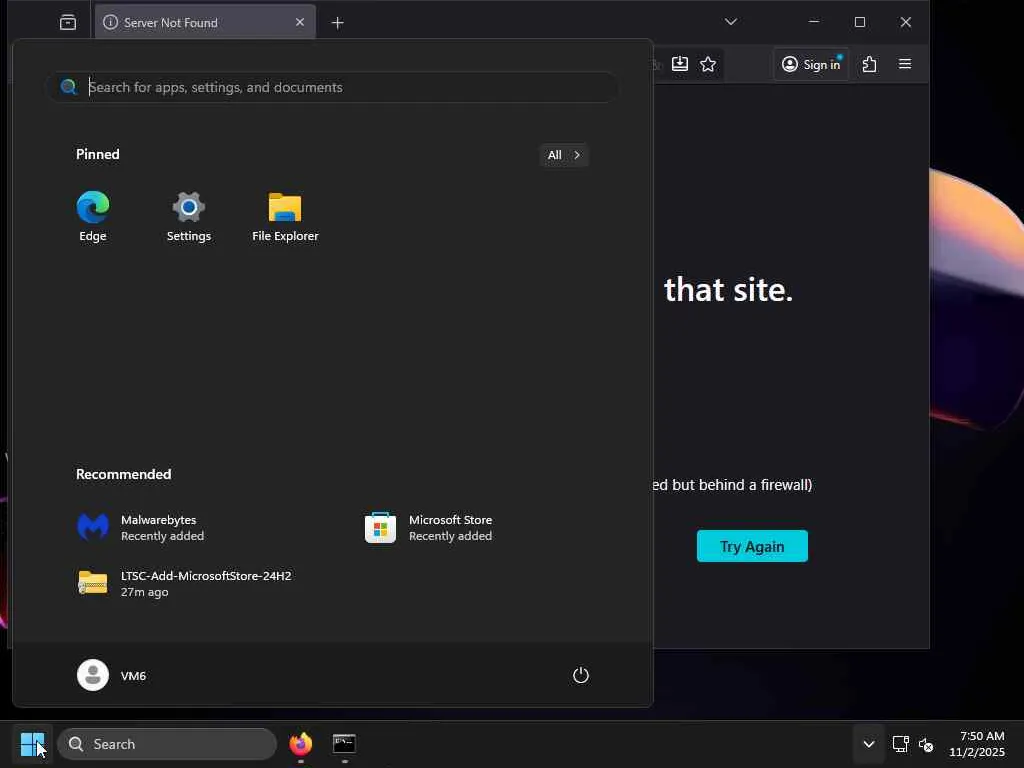This screenshot has height=768, width=1024.
Task: Open the Firefox list all tabs dropdown
Action: tap(731, 22)
